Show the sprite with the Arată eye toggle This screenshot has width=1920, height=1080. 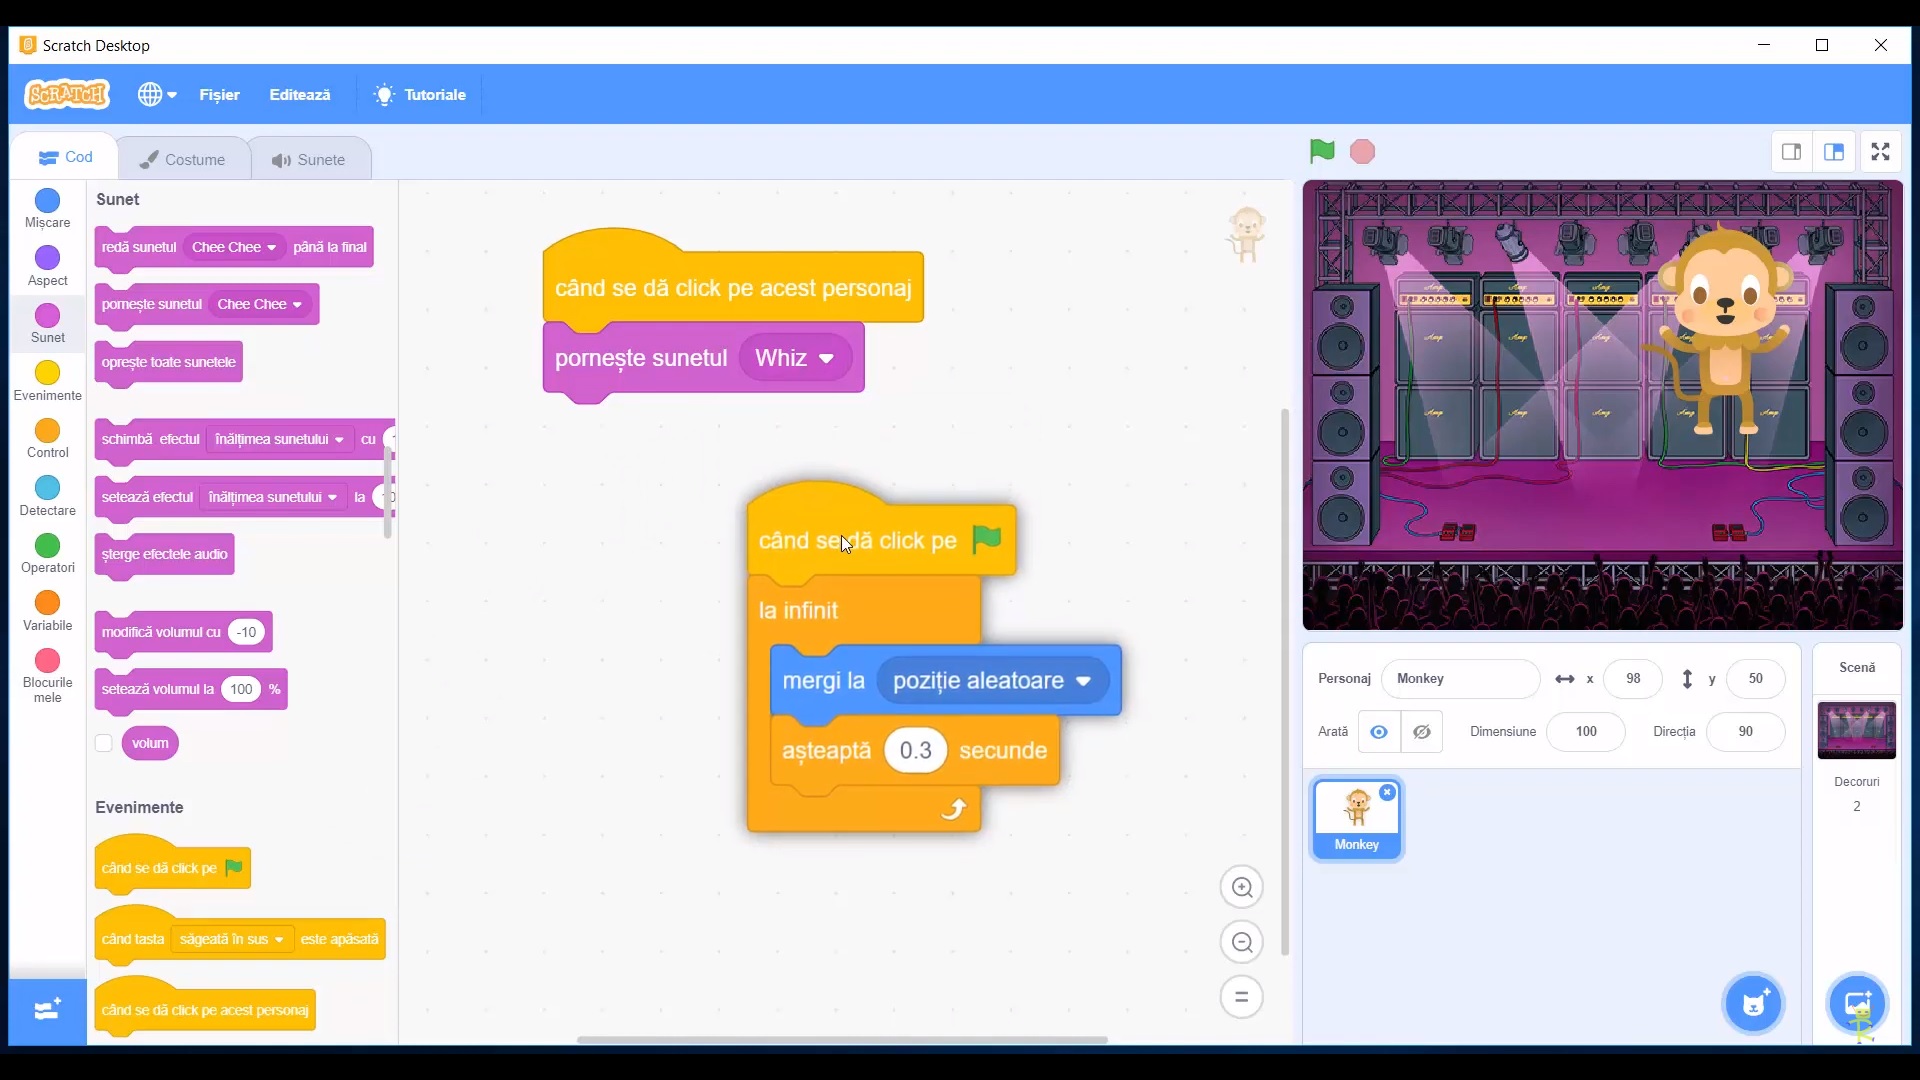[x=1380, y=731]
